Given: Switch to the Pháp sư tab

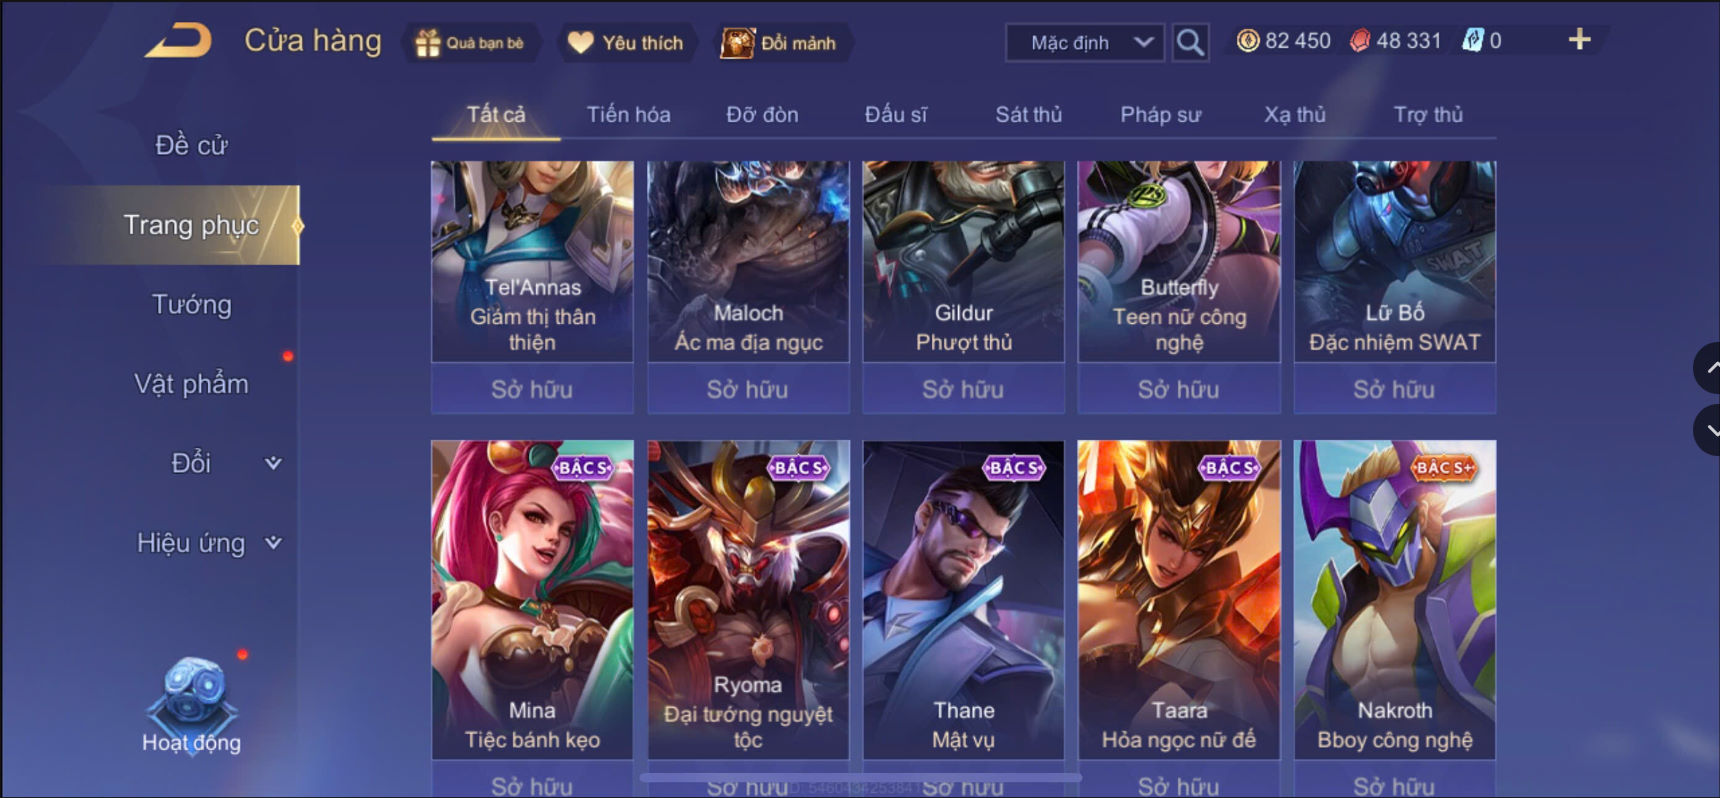Looking at the screenshot, I should pos(1160,115).
